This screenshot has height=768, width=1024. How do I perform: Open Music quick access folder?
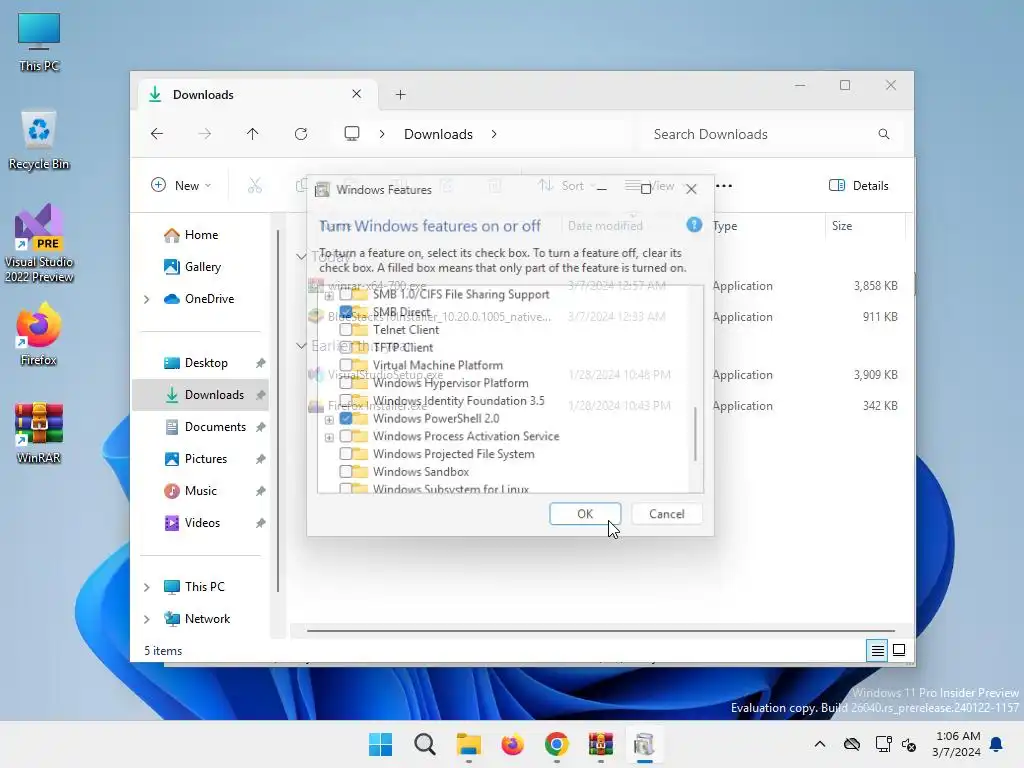click(x=201, y=490)
